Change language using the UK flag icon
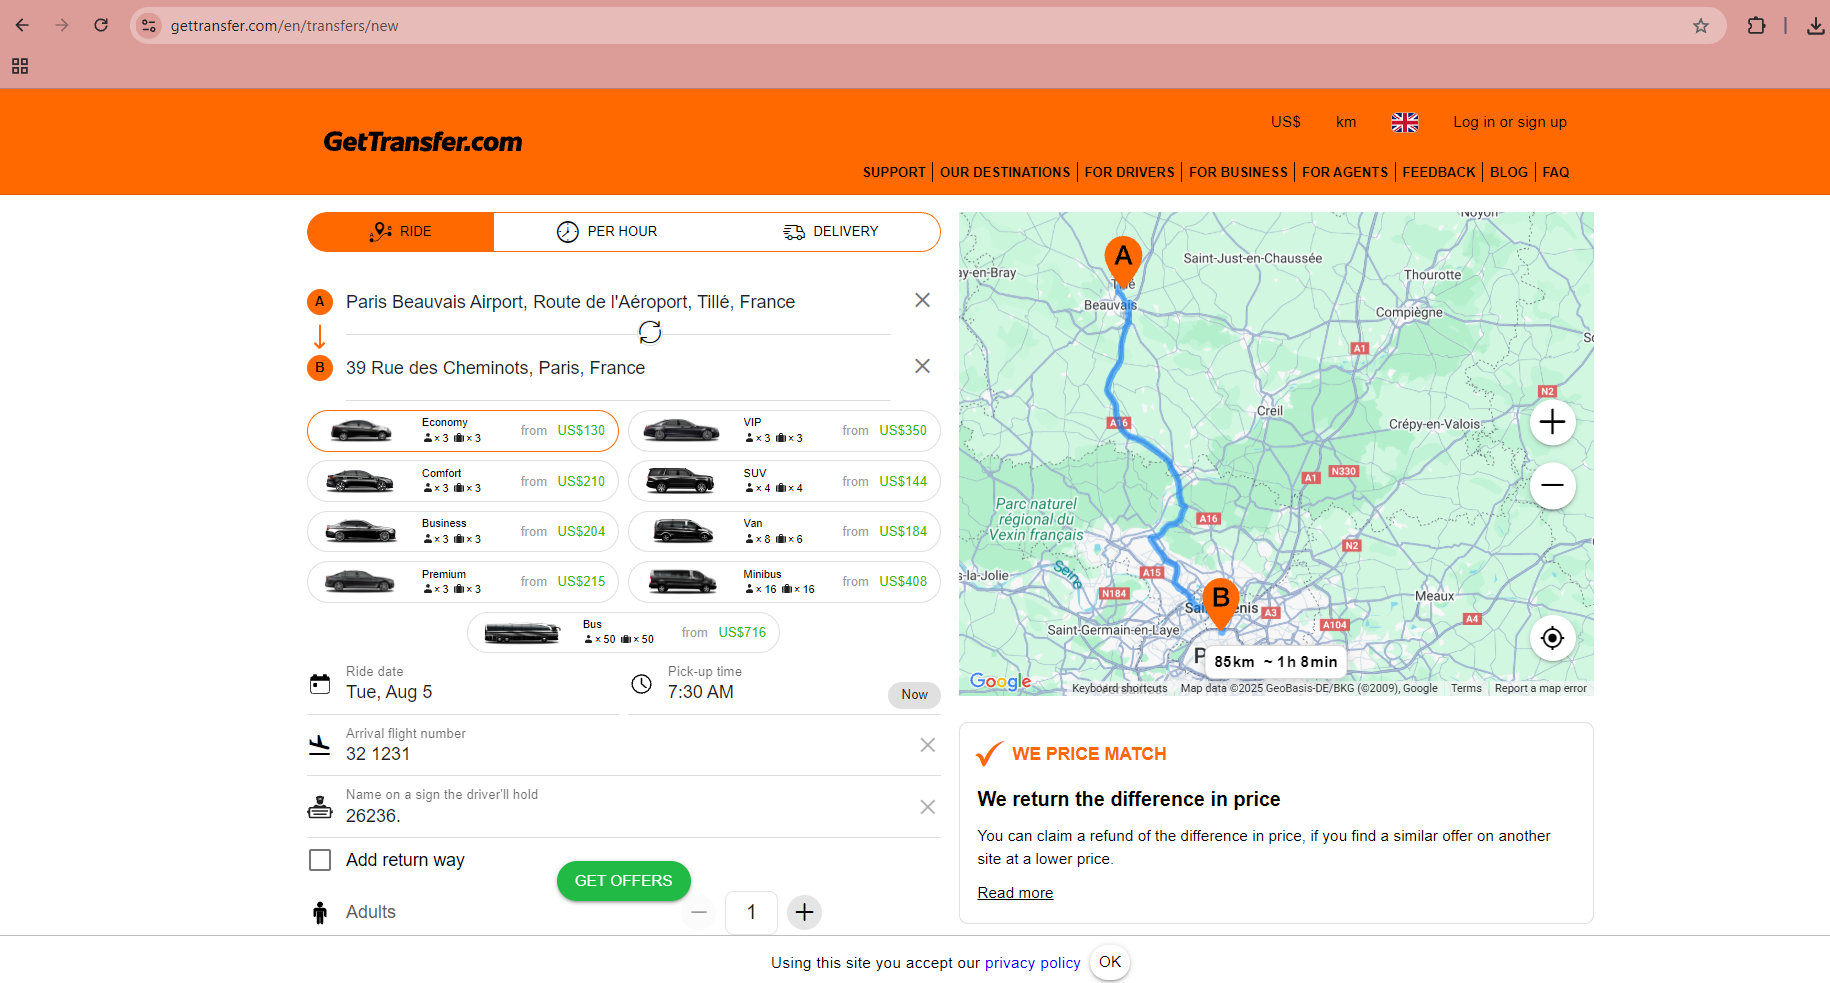The width and height of the screenshot is (1830, 983). click(1405, 122)
